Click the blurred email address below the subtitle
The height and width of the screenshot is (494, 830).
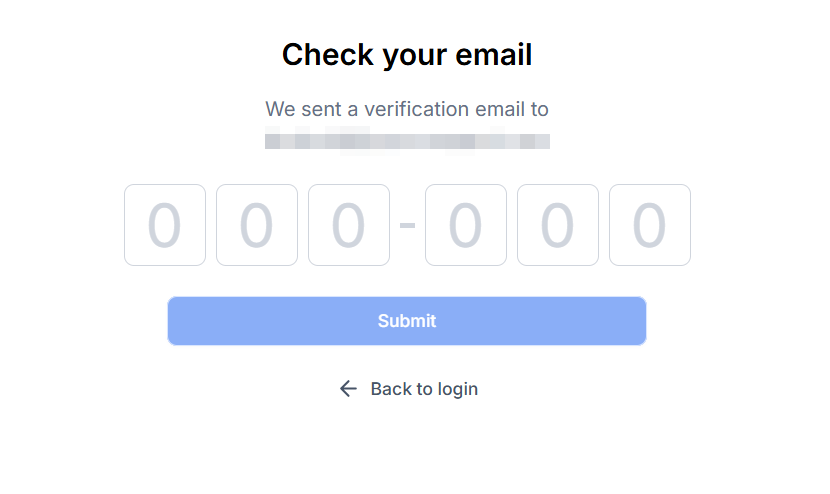pyautogui.click(x=407, y=140)
